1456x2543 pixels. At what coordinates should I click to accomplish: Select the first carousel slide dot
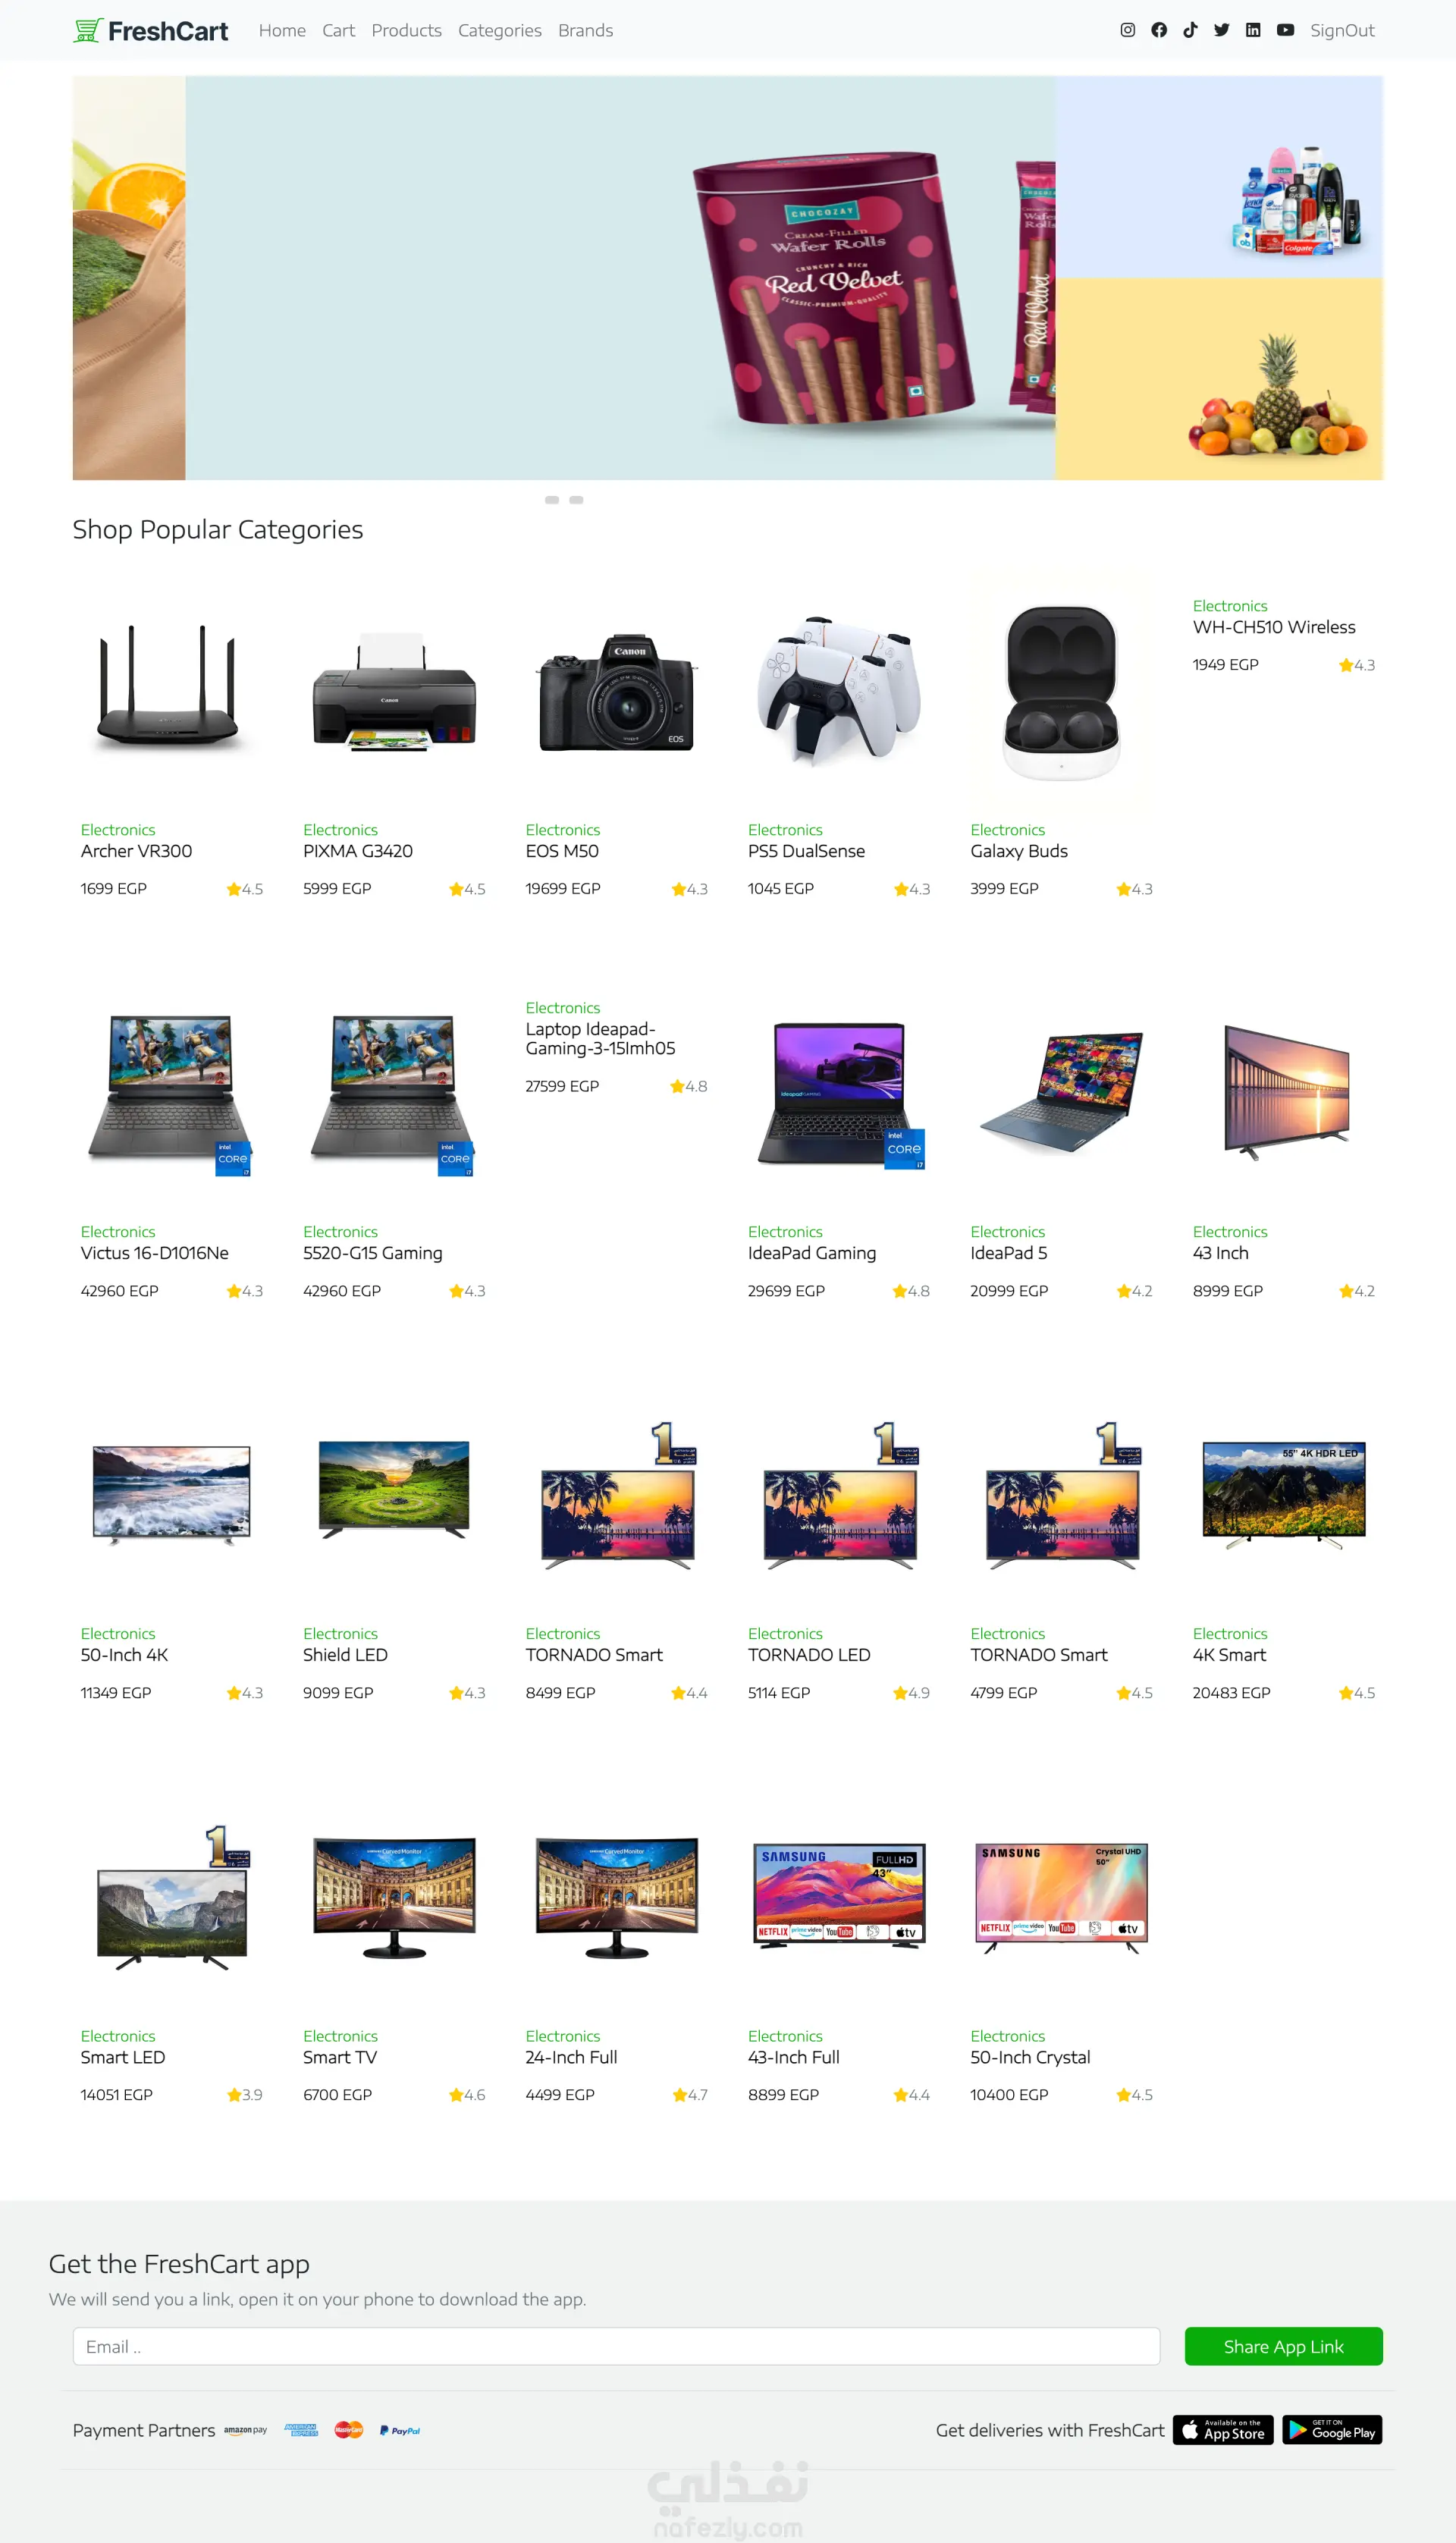click(x=552, y=500)
